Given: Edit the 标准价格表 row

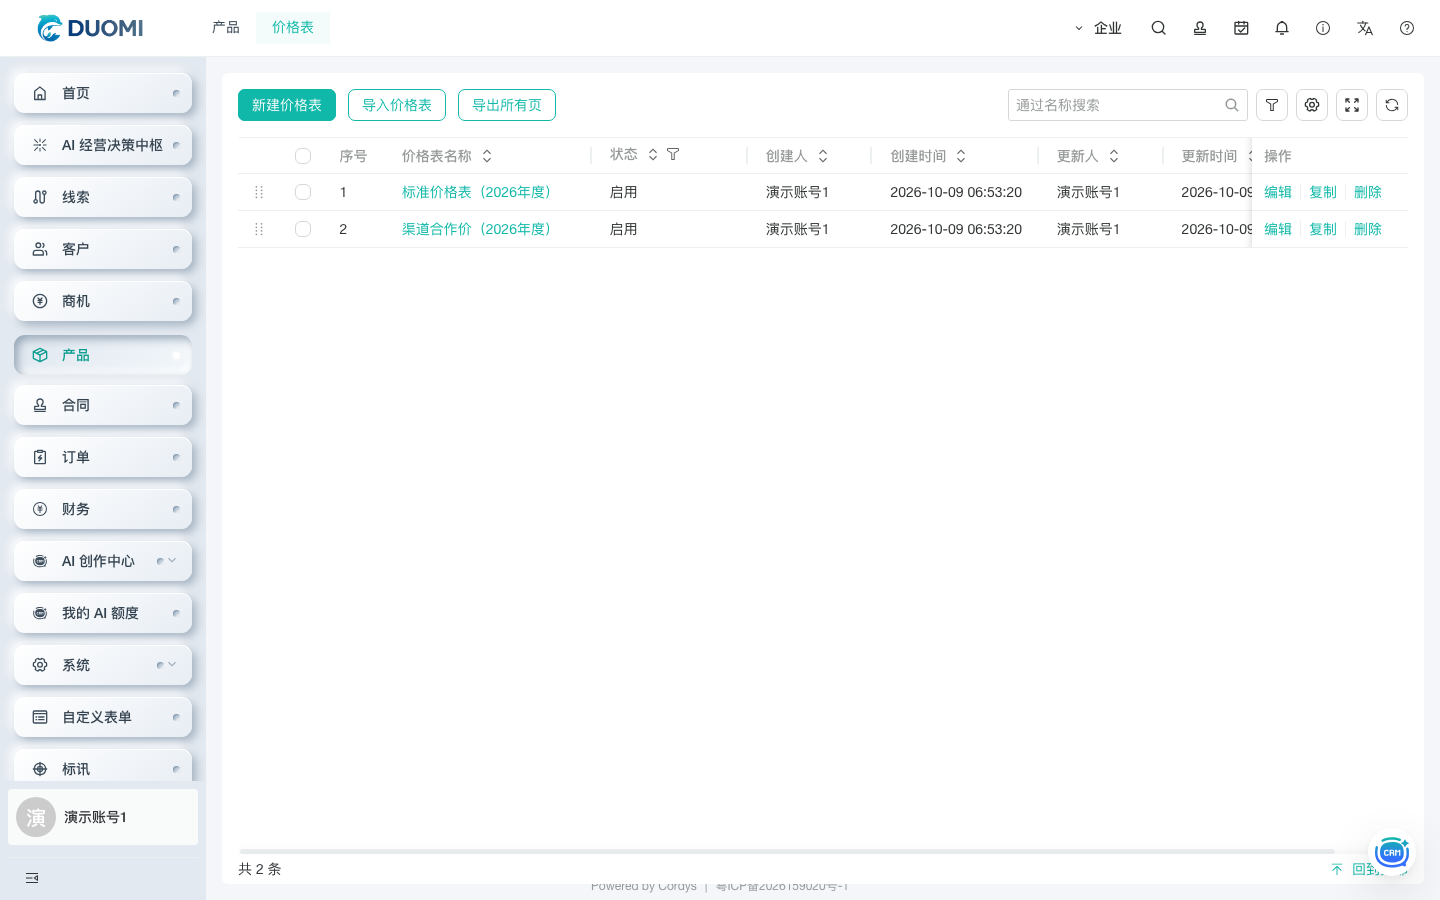Looking at the screenshot, I should pyautogui.click(x=1278, y=192).
